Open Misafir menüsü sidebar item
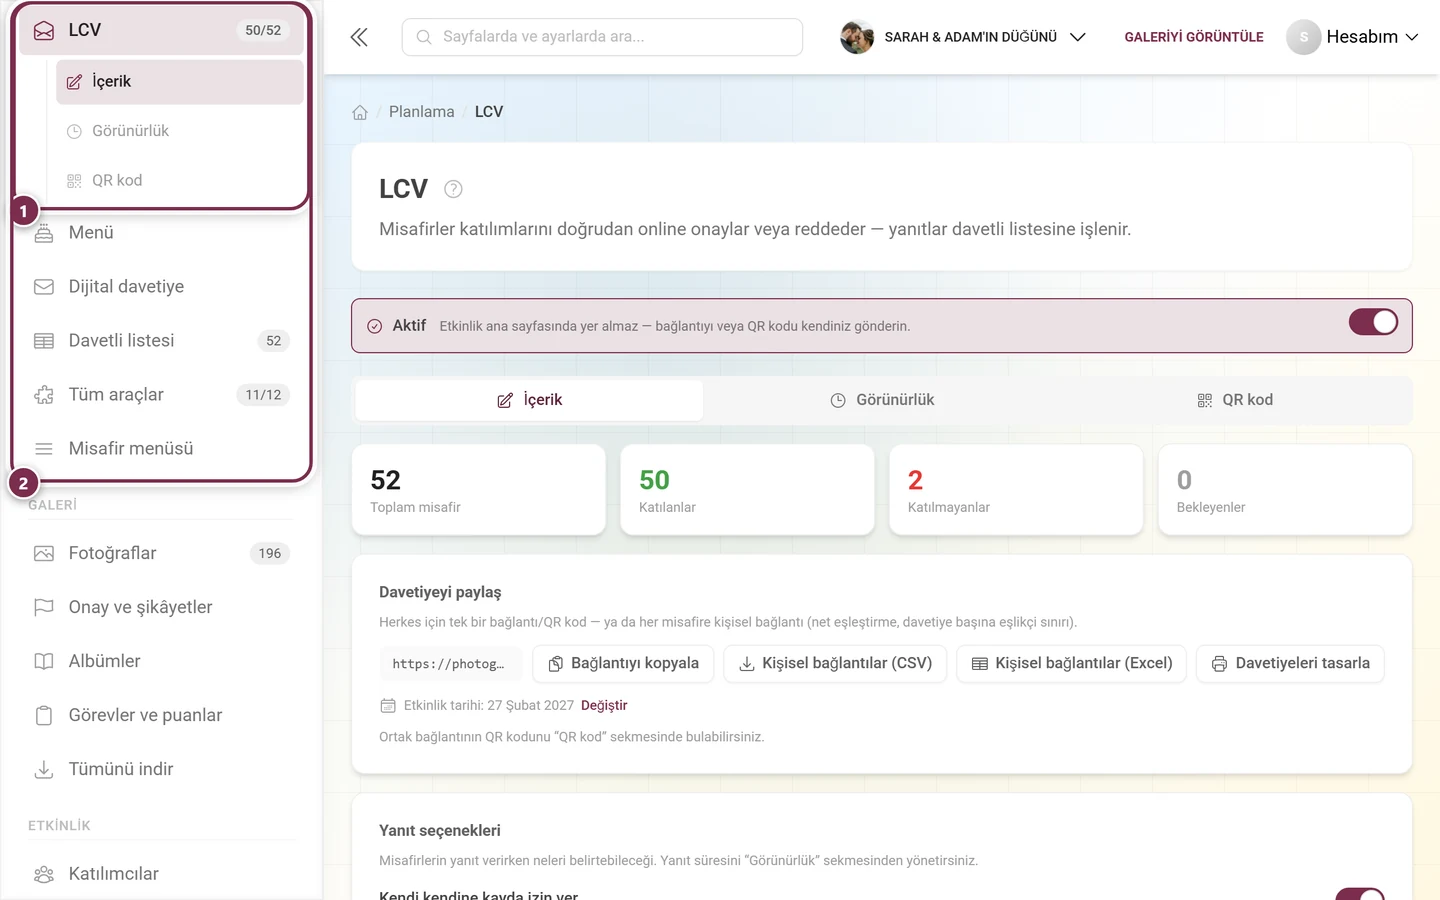Image resolution: width=1440 pixels, height=900 pixels. tap(160, 448)
